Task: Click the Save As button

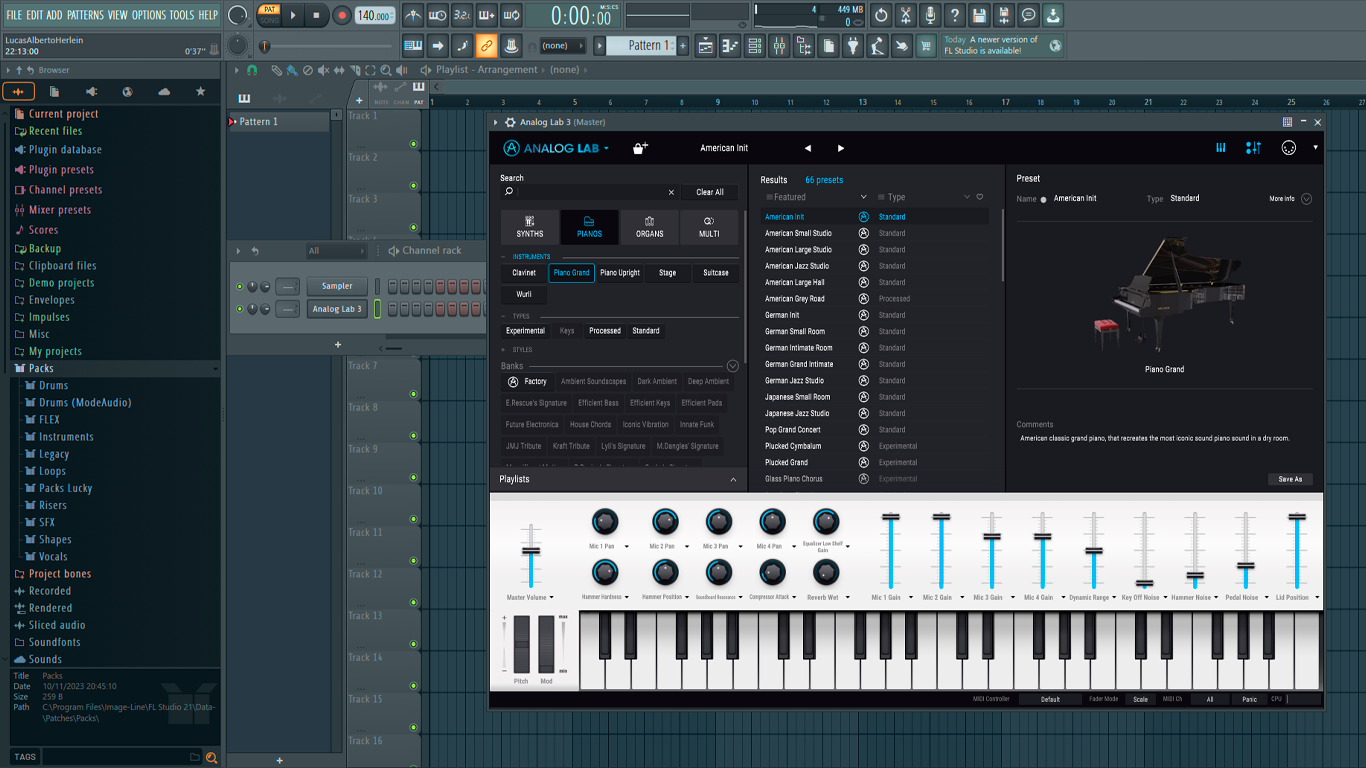Action: tap(1290, 479)
